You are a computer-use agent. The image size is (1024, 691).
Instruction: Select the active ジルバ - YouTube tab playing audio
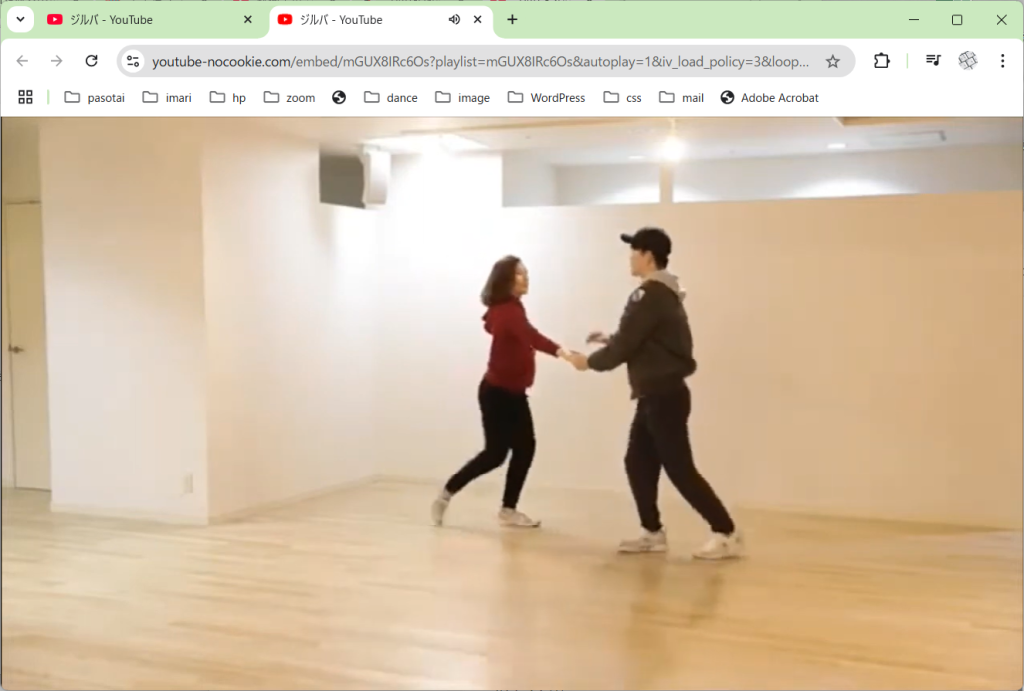click(x=380, y=20)
